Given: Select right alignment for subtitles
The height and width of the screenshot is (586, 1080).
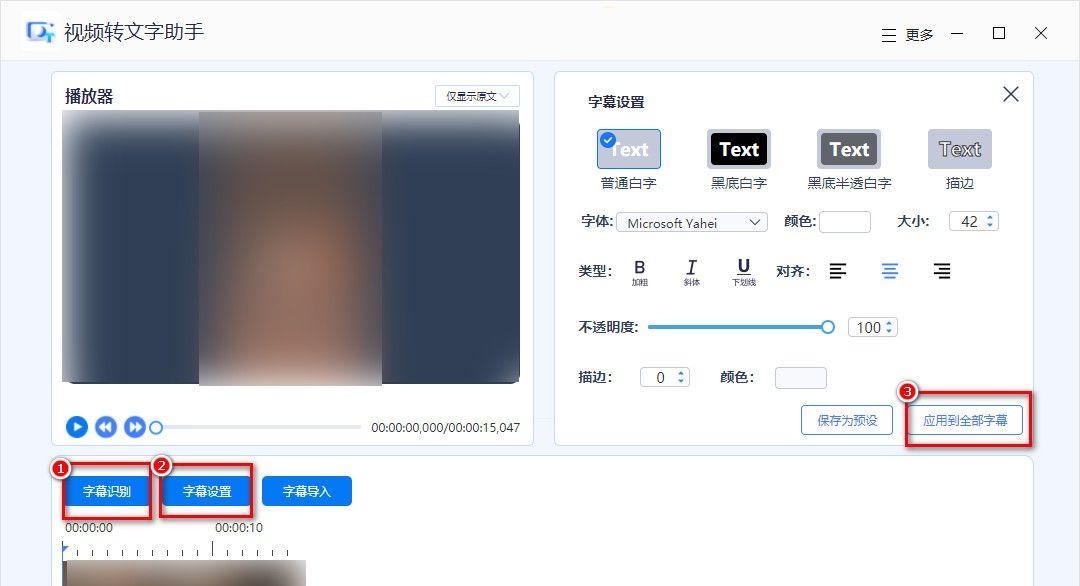Looking at the screenshot, I should tap(941, 270).
